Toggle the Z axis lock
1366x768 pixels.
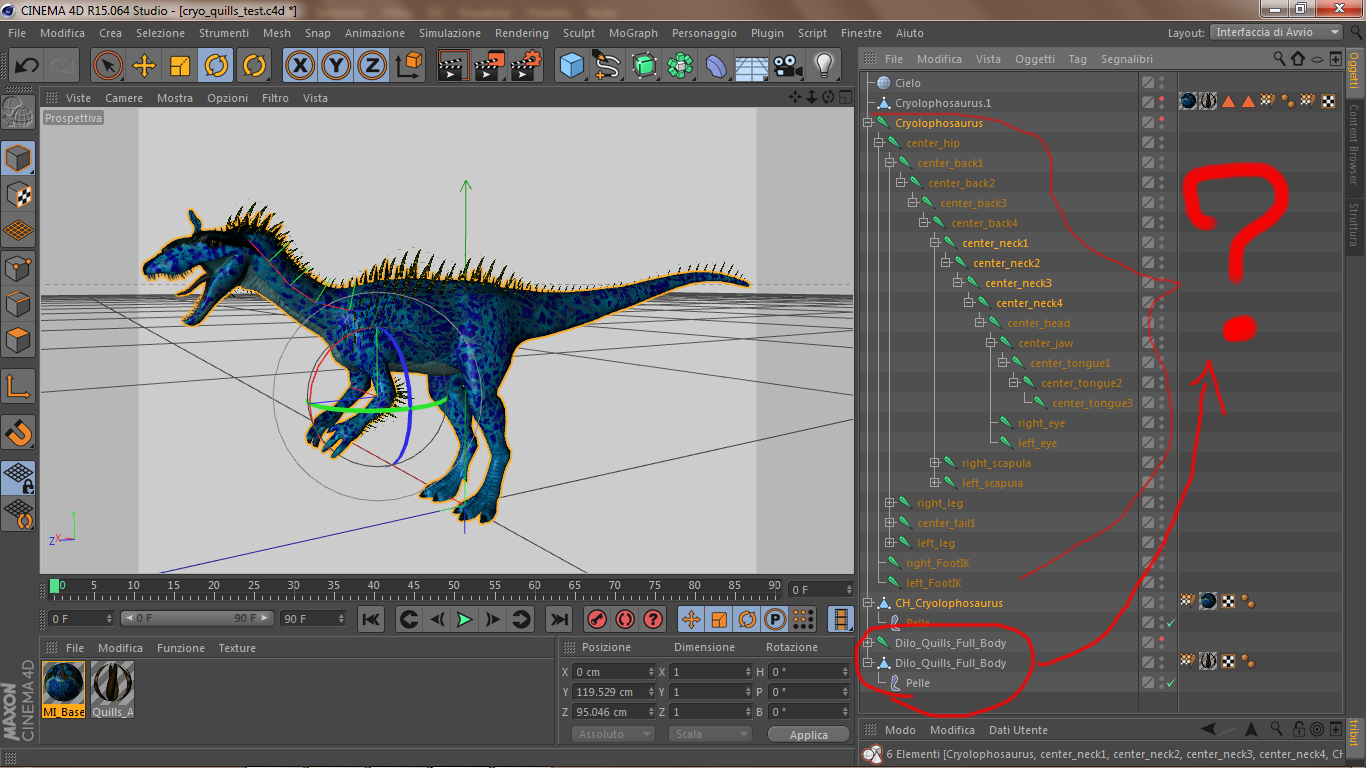pyautogui.click(x=372, y=67)
